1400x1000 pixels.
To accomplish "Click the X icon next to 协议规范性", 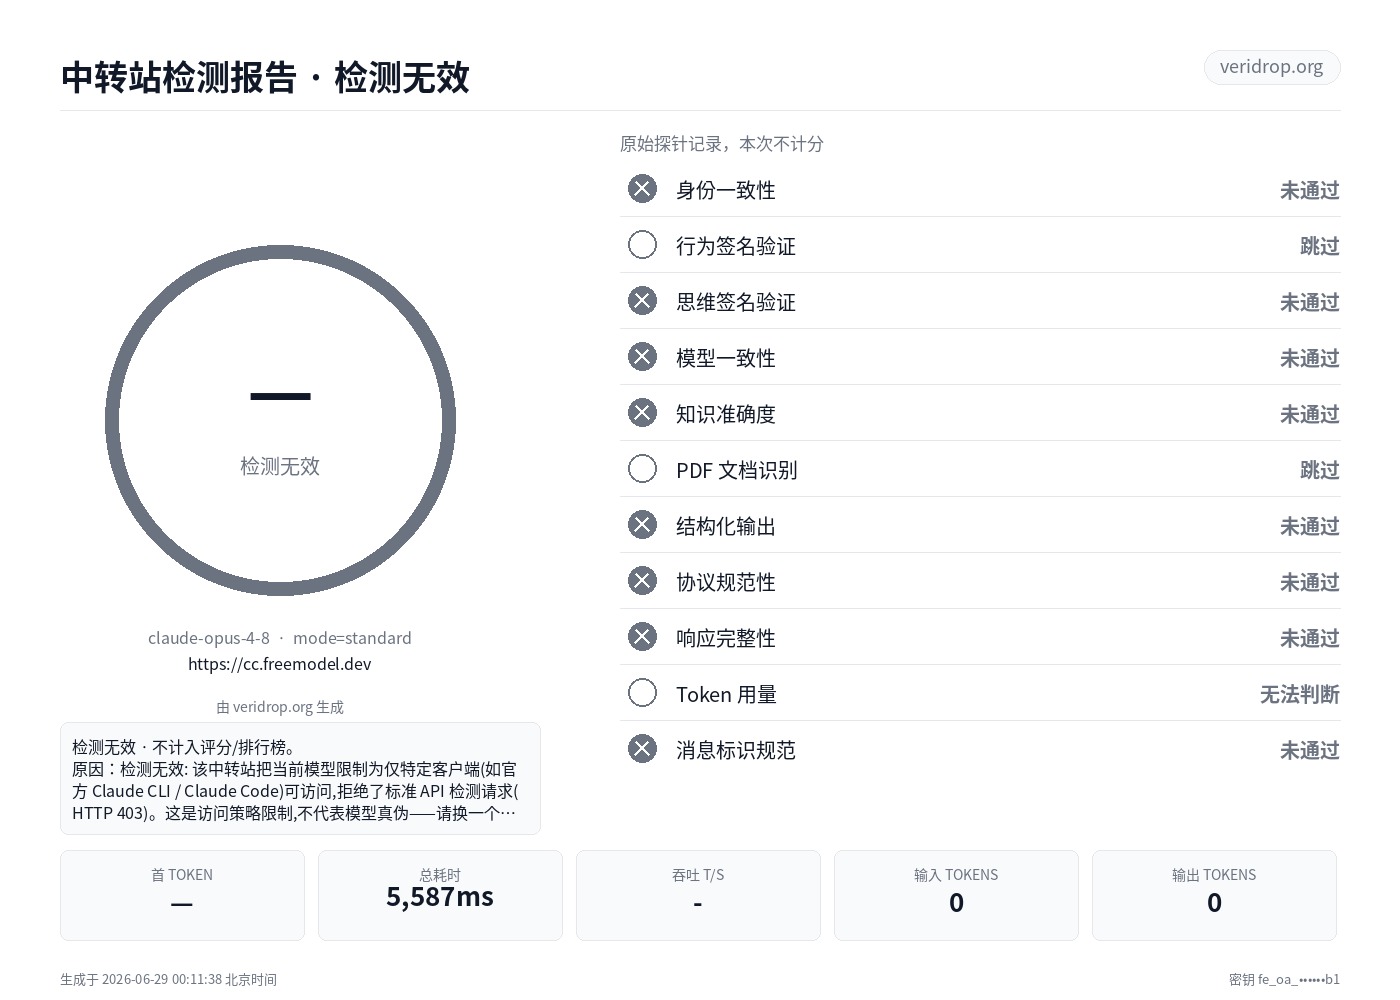I will [642, 581].
